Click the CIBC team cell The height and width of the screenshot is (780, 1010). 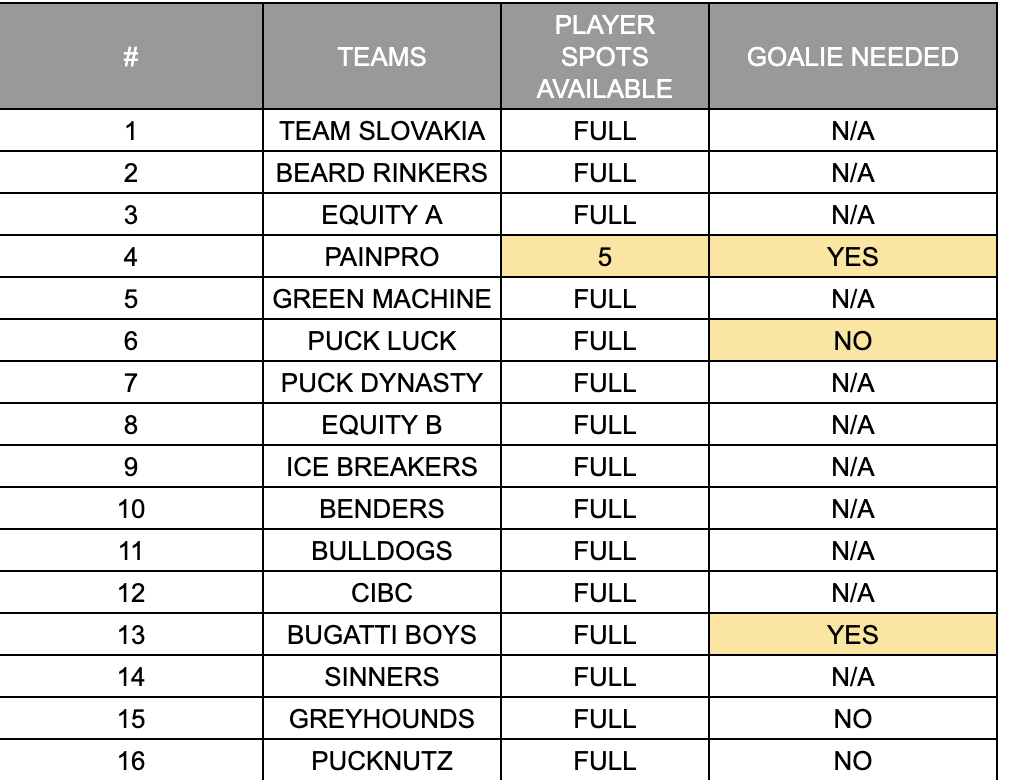pyautogui.click(x=382, y=593)
